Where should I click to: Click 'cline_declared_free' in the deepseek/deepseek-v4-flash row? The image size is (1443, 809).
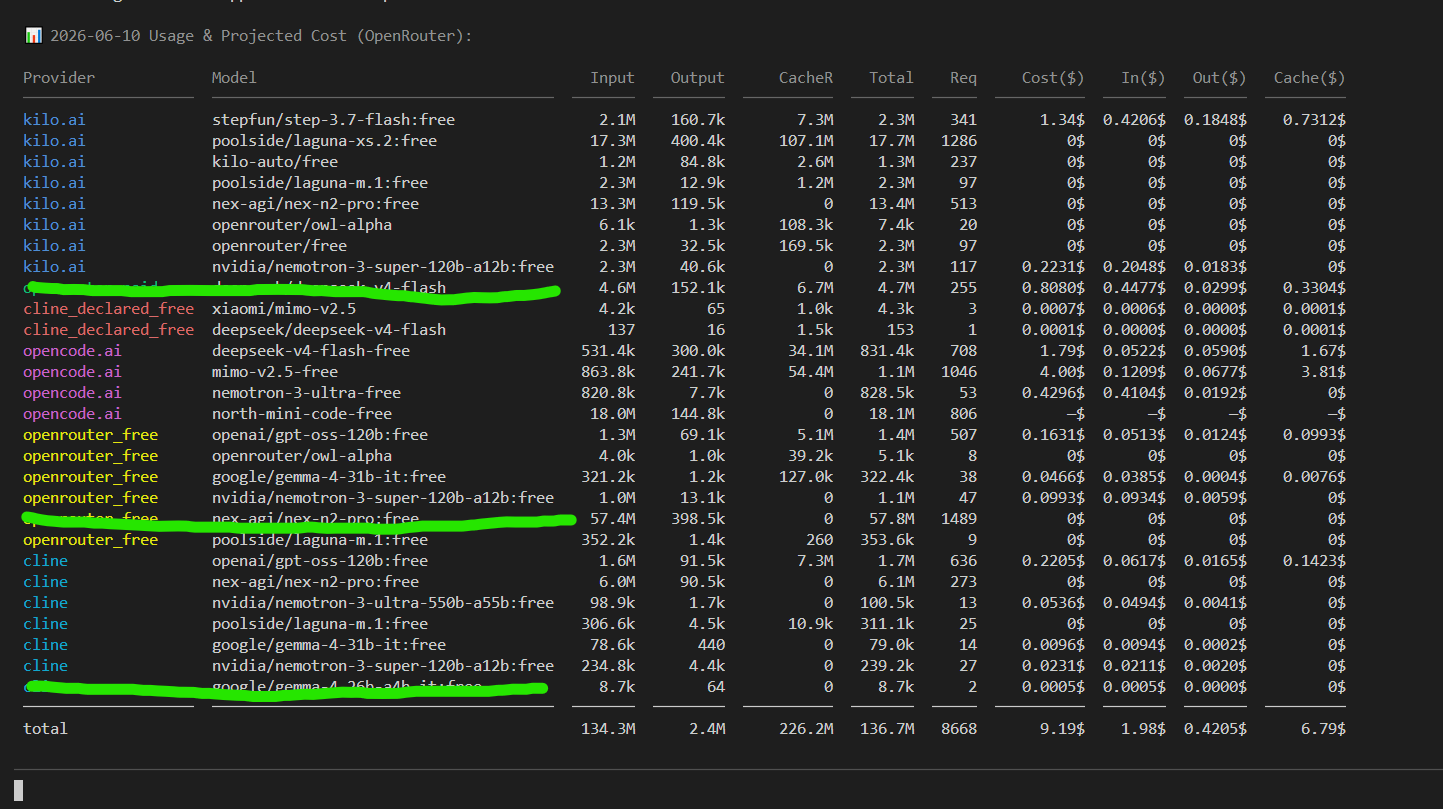[x=108, y=330]
